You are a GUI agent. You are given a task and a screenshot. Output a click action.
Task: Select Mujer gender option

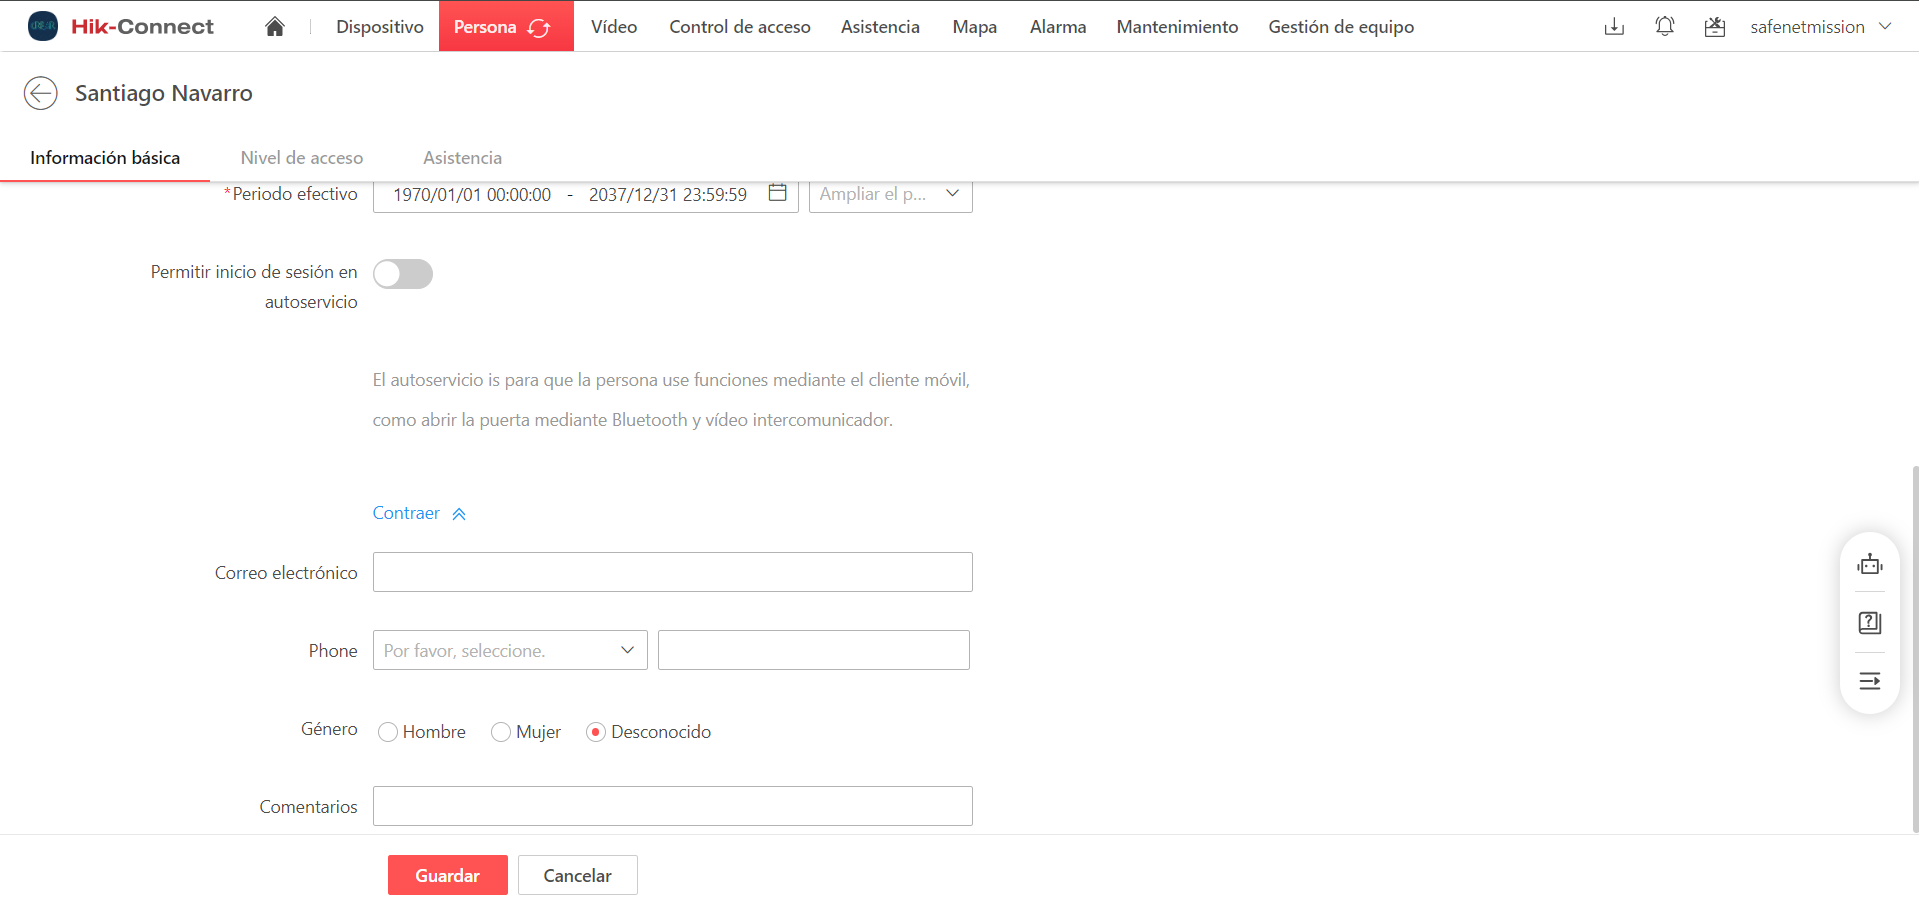[501, 732]
